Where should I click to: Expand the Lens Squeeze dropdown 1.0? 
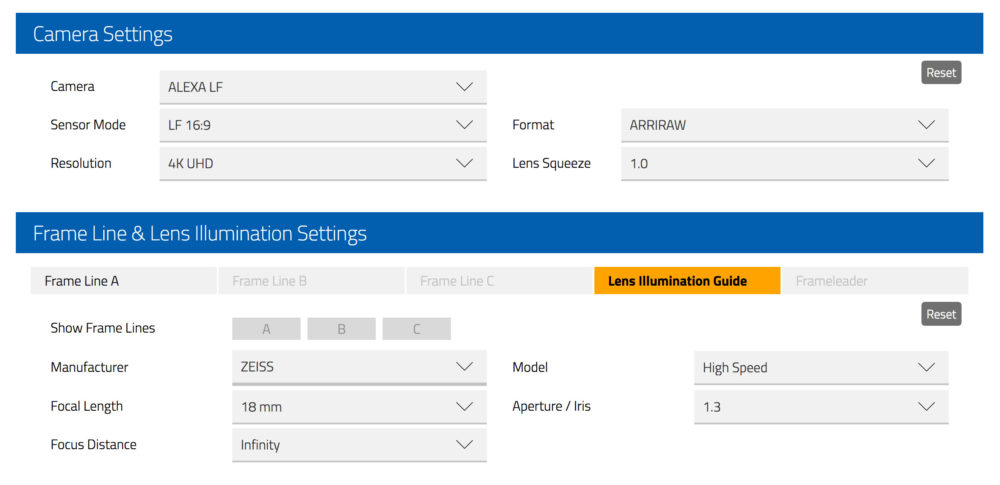(x=784, y=163)
